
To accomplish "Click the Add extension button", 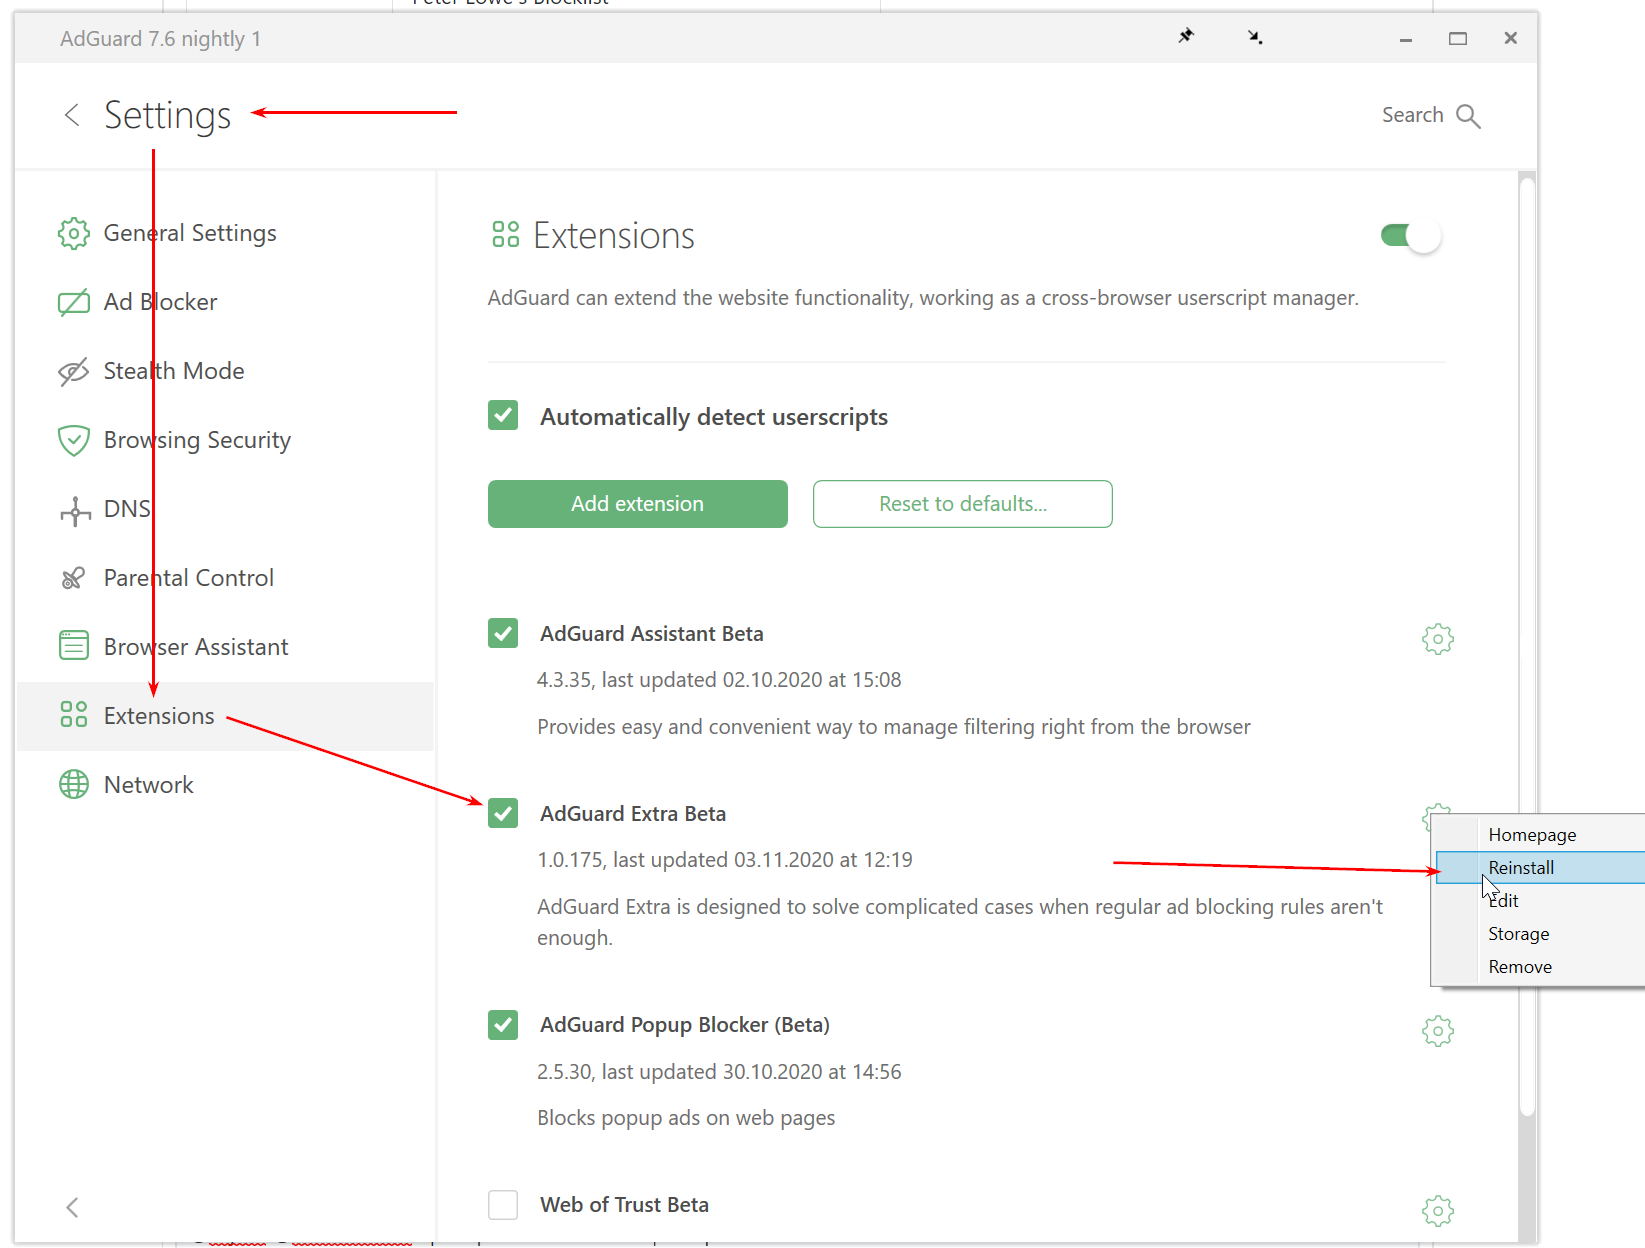I will pyautogui.click(x=638, y=504).
